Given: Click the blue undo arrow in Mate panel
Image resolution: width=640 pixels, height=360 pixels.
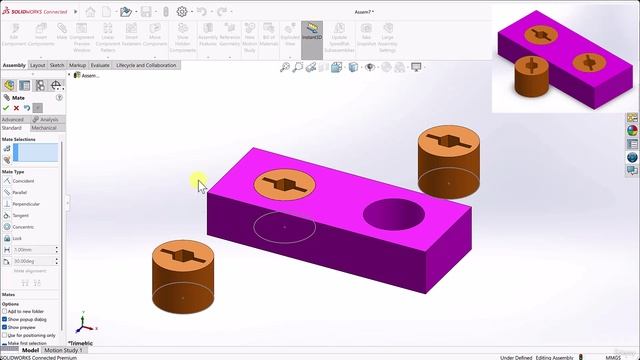Looking at the screenshot, I should (x=27, y=108).
